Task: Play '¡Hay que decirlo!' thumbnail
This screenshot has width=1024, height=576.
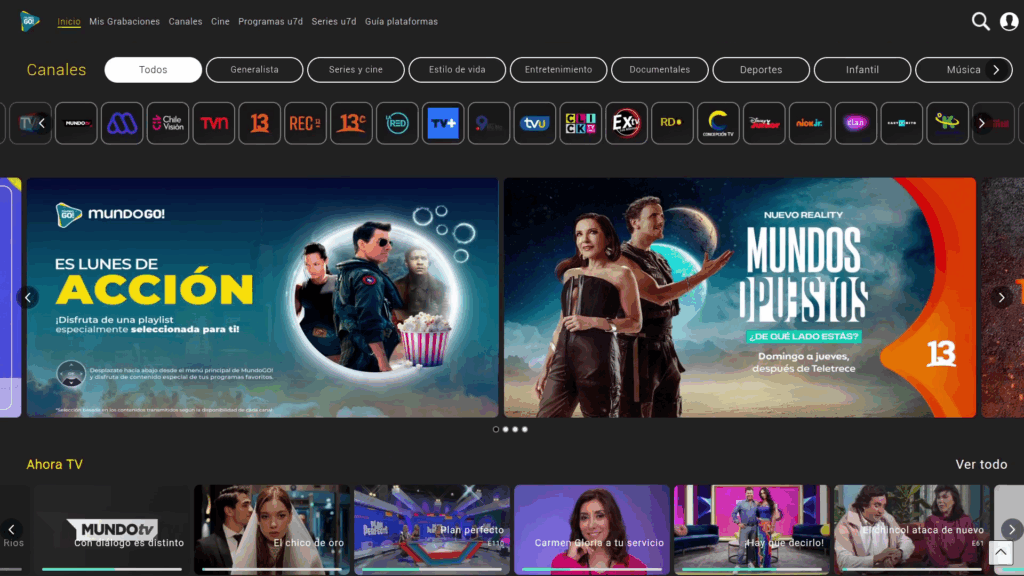Action: [x=752, y=530]
